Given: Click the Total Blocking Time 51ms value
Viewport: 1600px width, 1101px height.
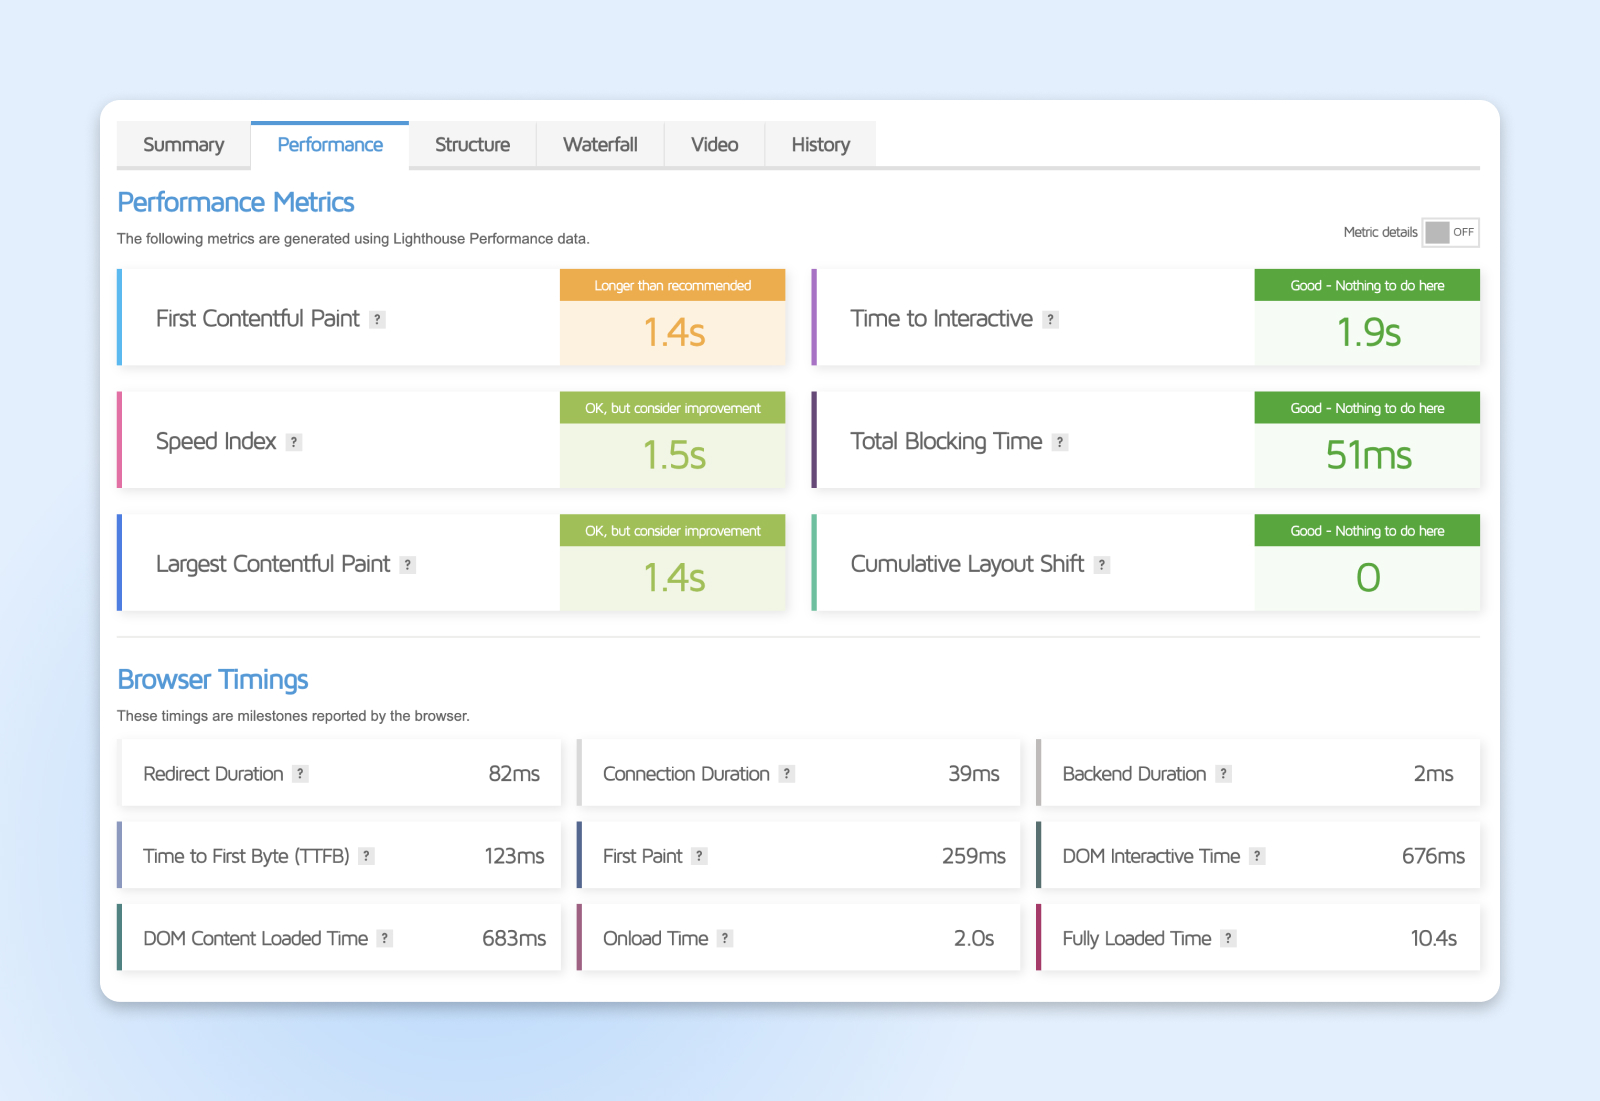Looking at the screenshot, I should pyautogui.click(x=1367, y=455).
